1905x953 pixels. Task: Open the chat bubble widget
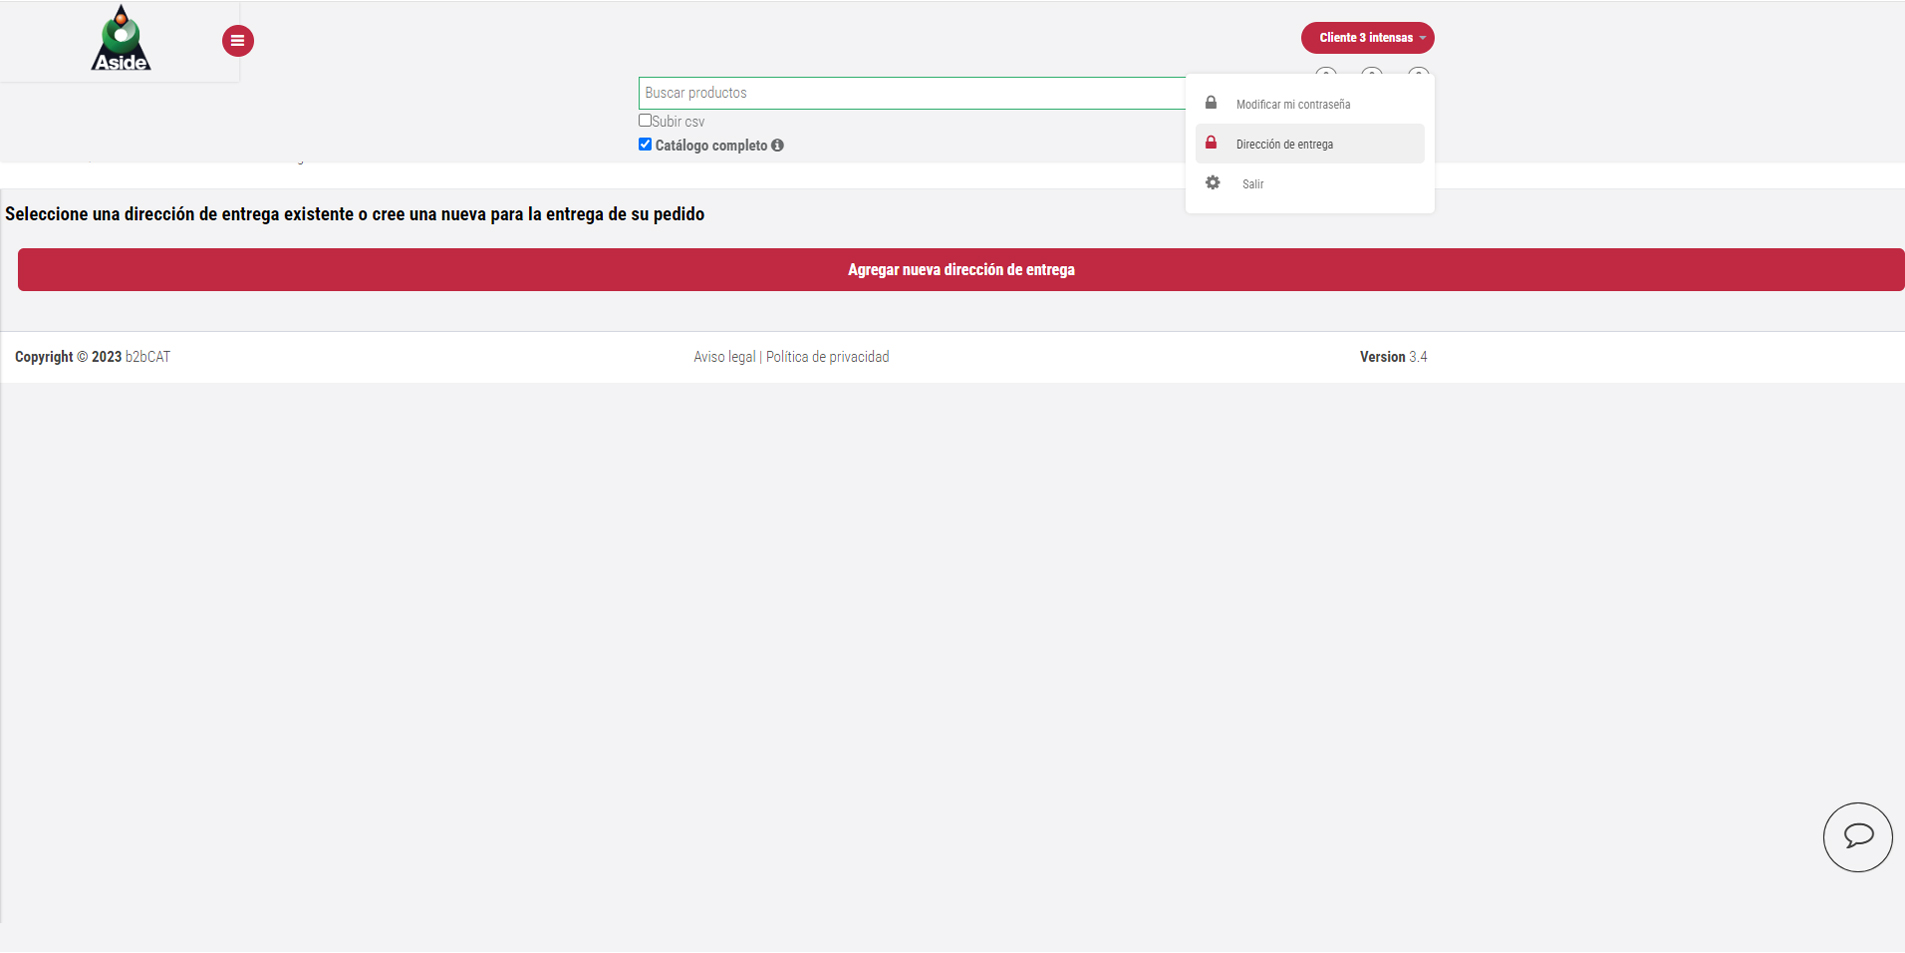[1857, 837]
